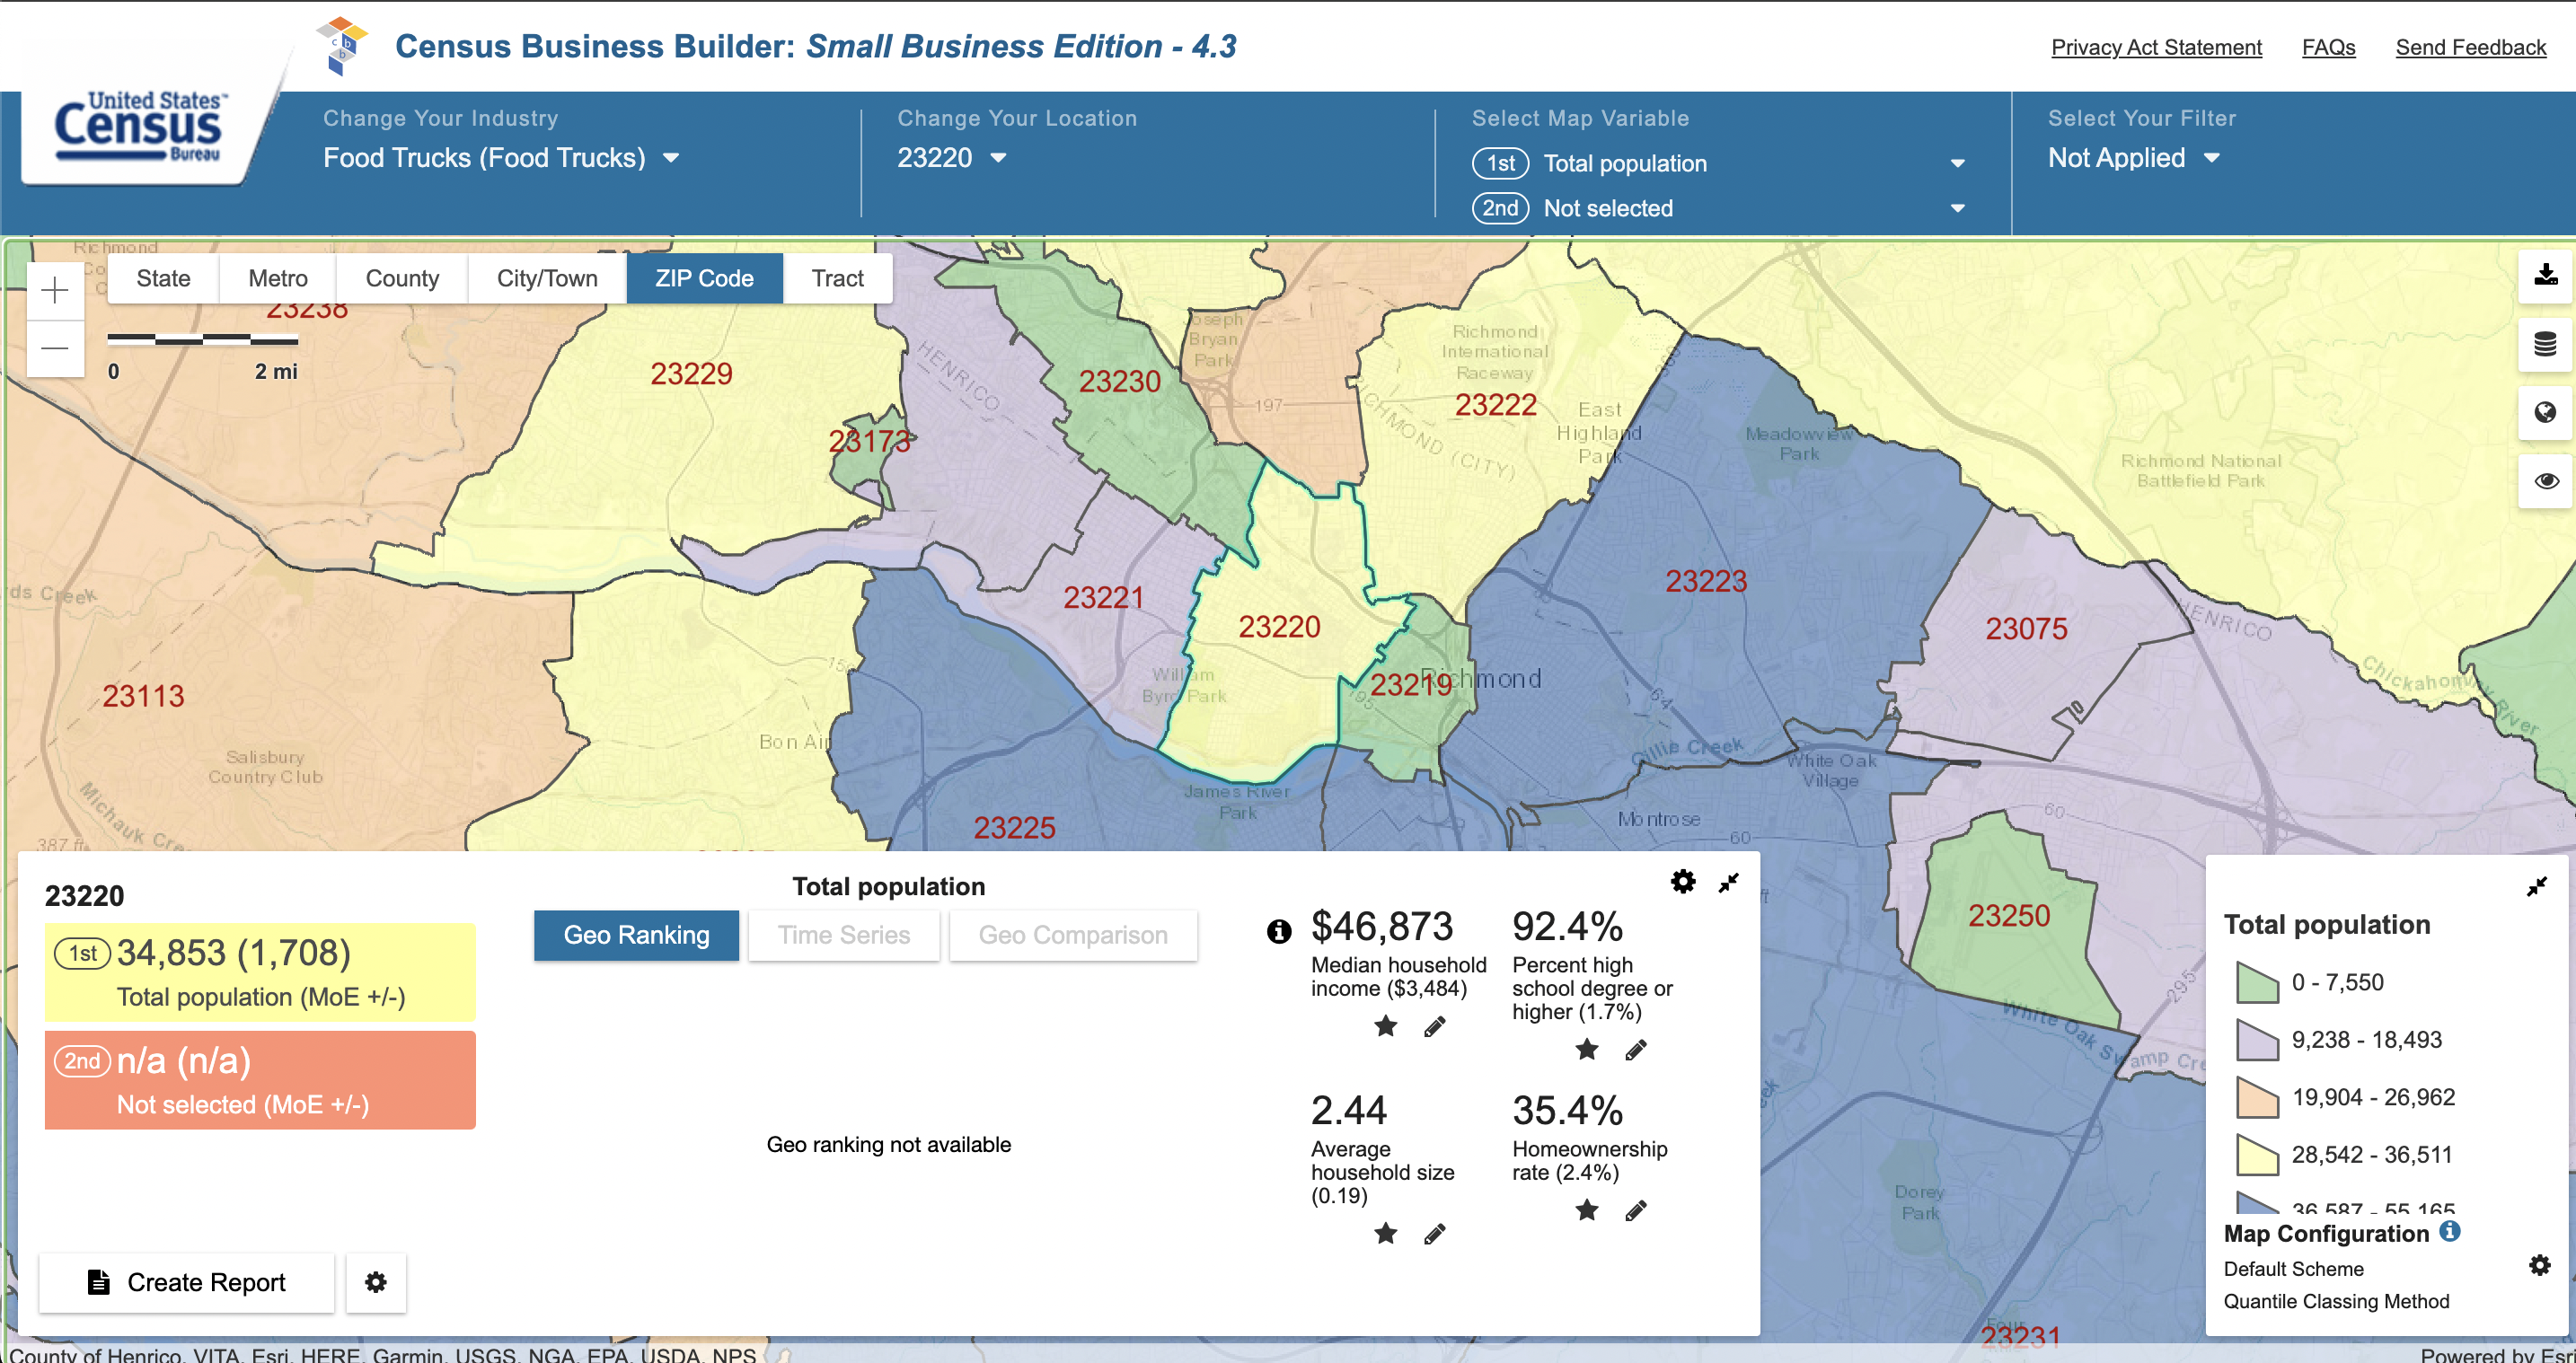Select ZIP code 23223 on the map
Viewport: 2576px width, 1363px height.
click(1706, 581)
